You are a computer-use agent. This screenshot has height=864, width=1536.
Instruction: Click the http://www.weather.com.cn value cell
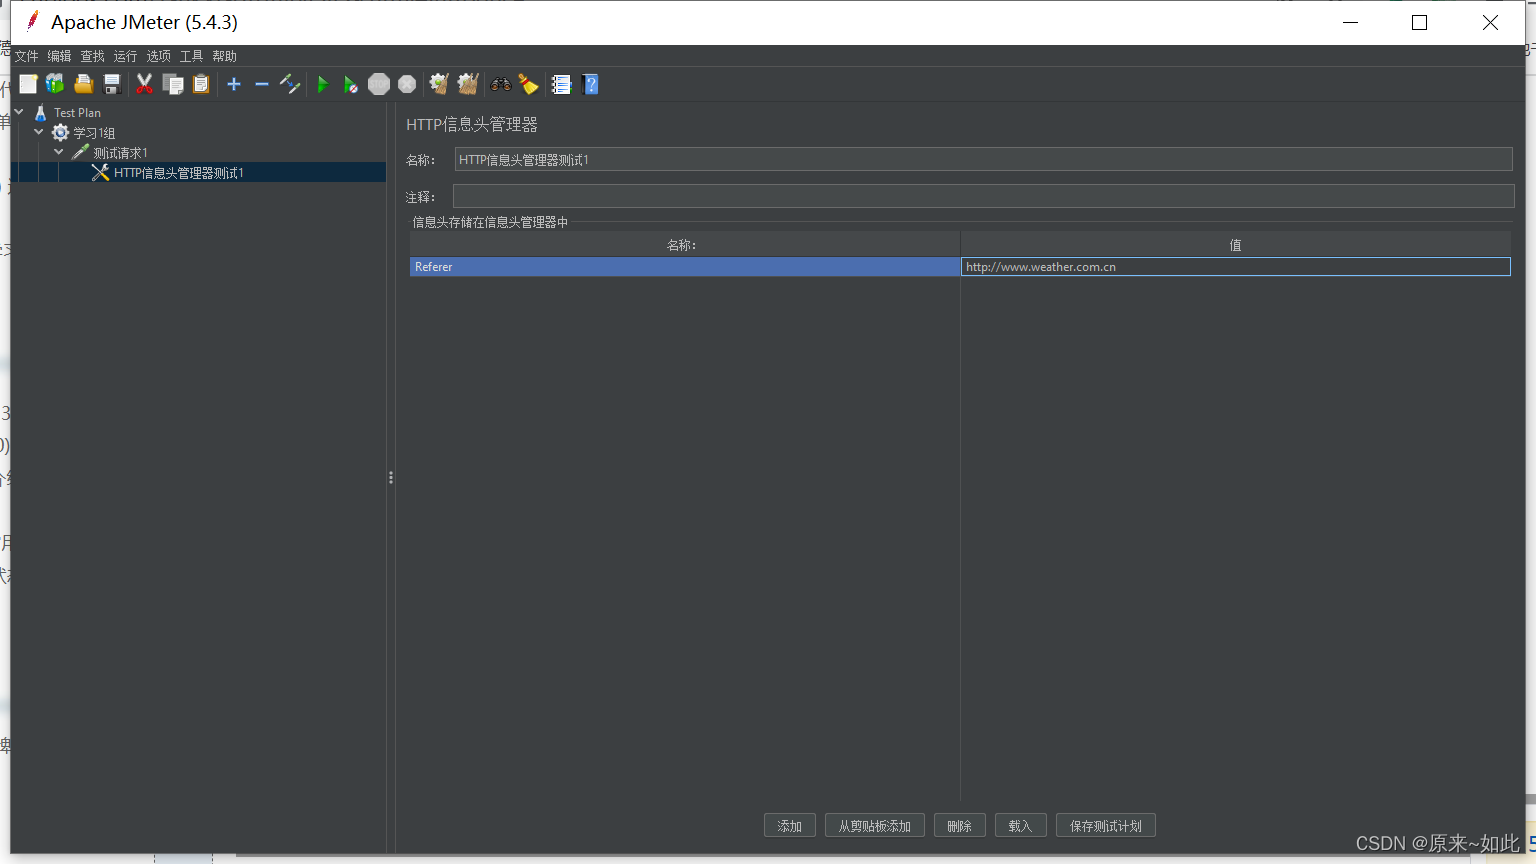click(1236, 267)
